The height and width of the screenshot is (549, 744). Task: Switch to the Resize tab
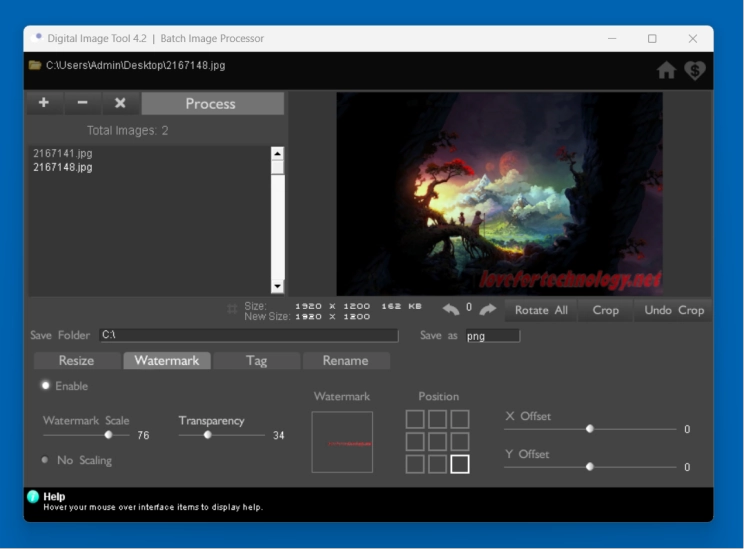pyautogui.click(x=77, y=361)
